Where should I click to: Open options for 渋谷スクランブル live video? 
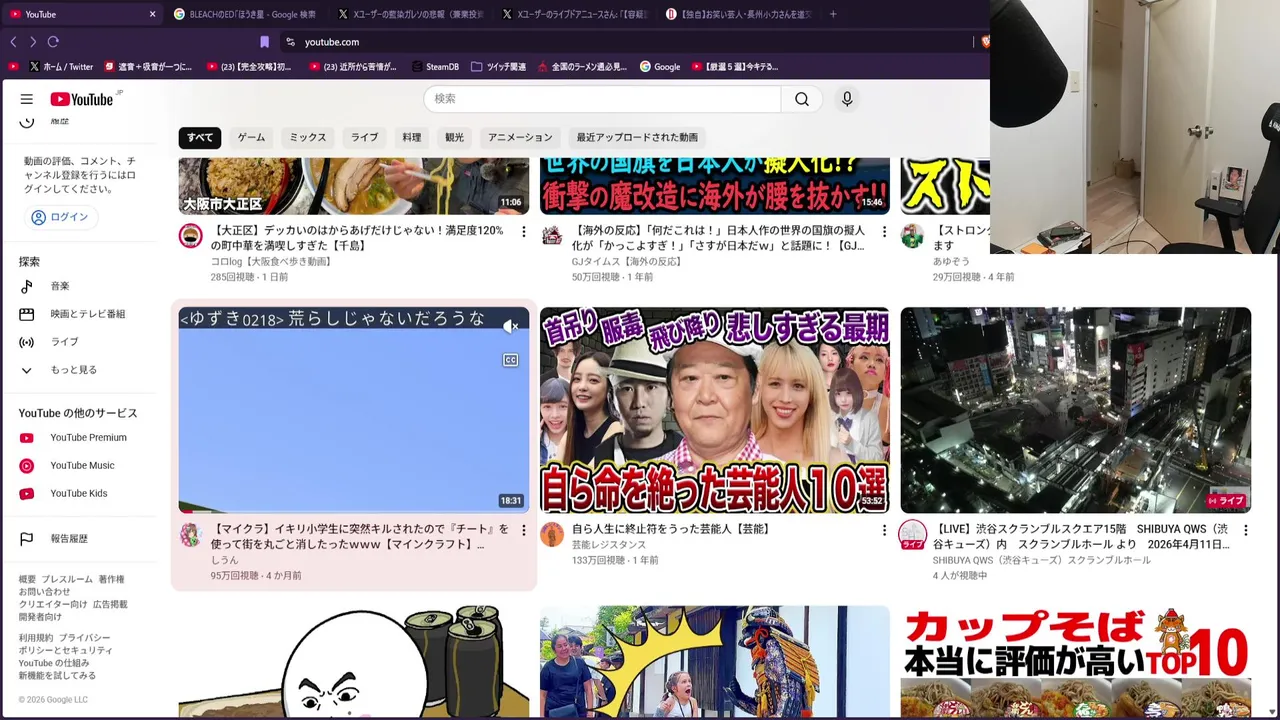pyautogui.click(x=1245, y=530)
